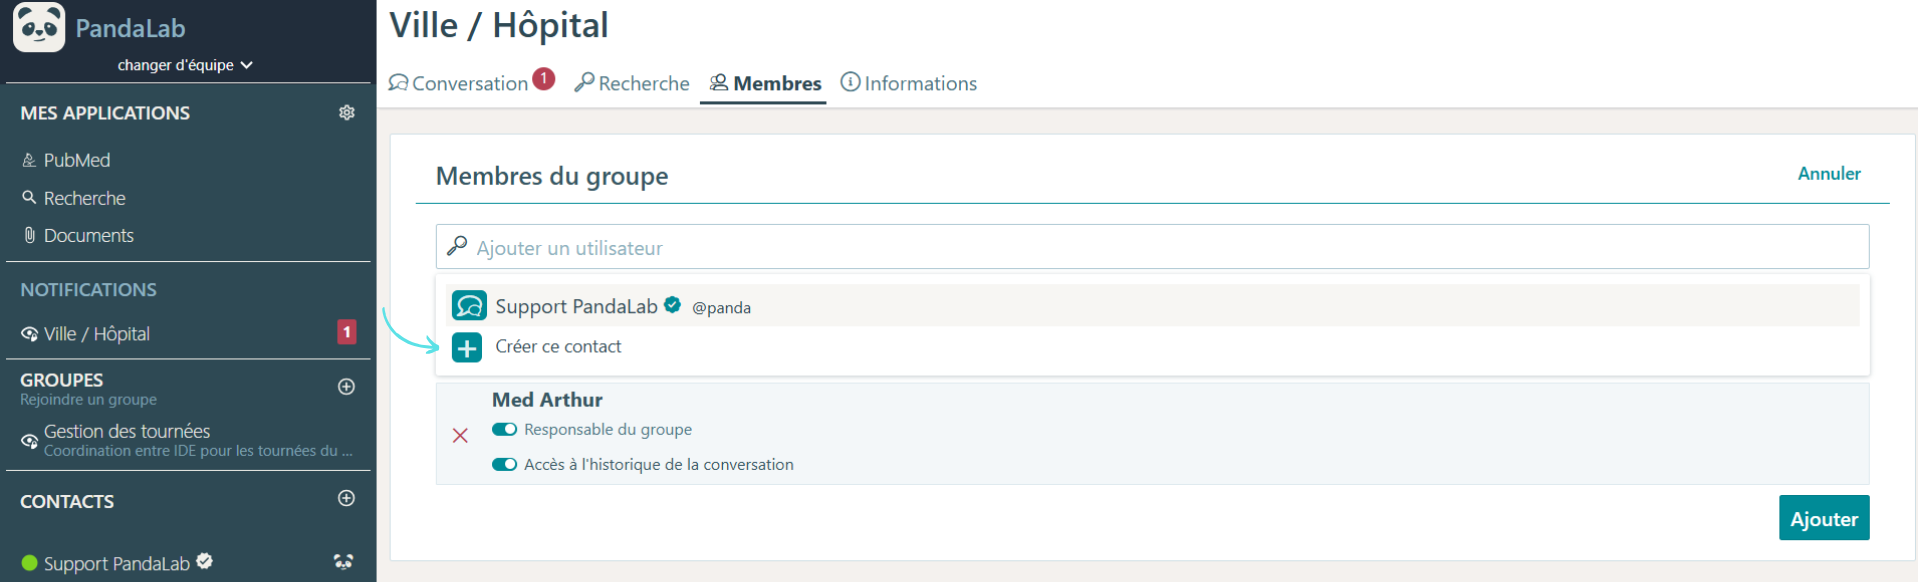The width and height of the screenshot is (1918, 582).
Task: Open applications settings gear icon
Action: (347, 112)
